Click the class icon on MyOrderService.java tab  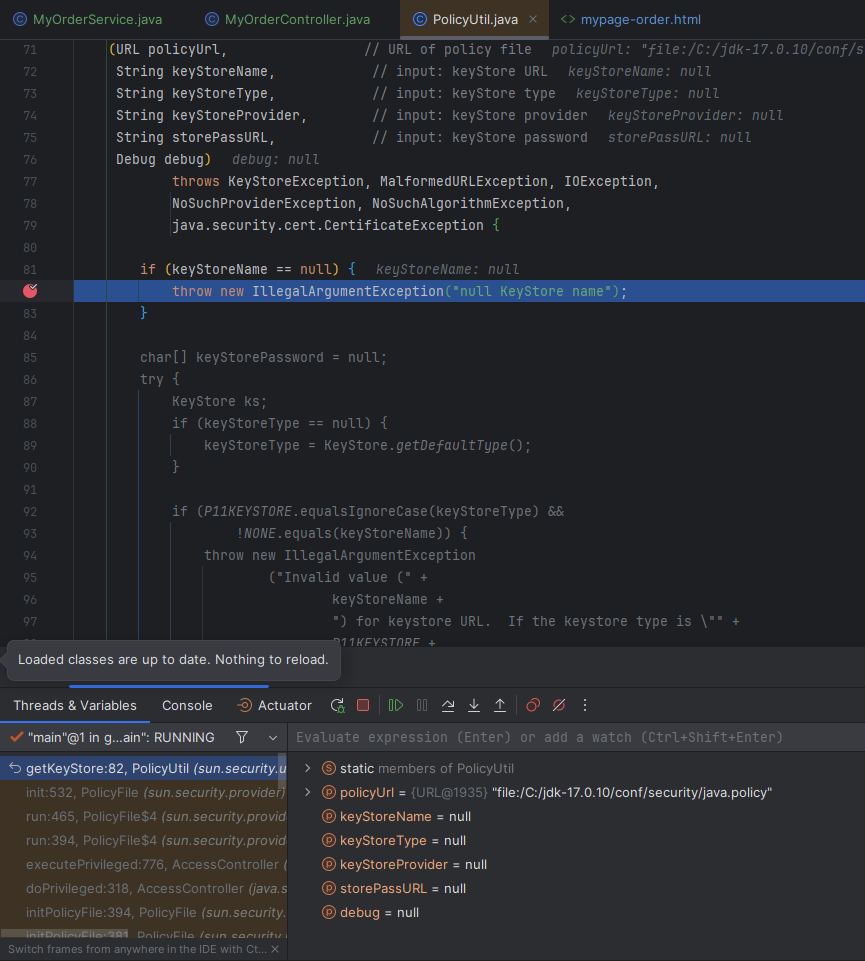tap(20, 20)
